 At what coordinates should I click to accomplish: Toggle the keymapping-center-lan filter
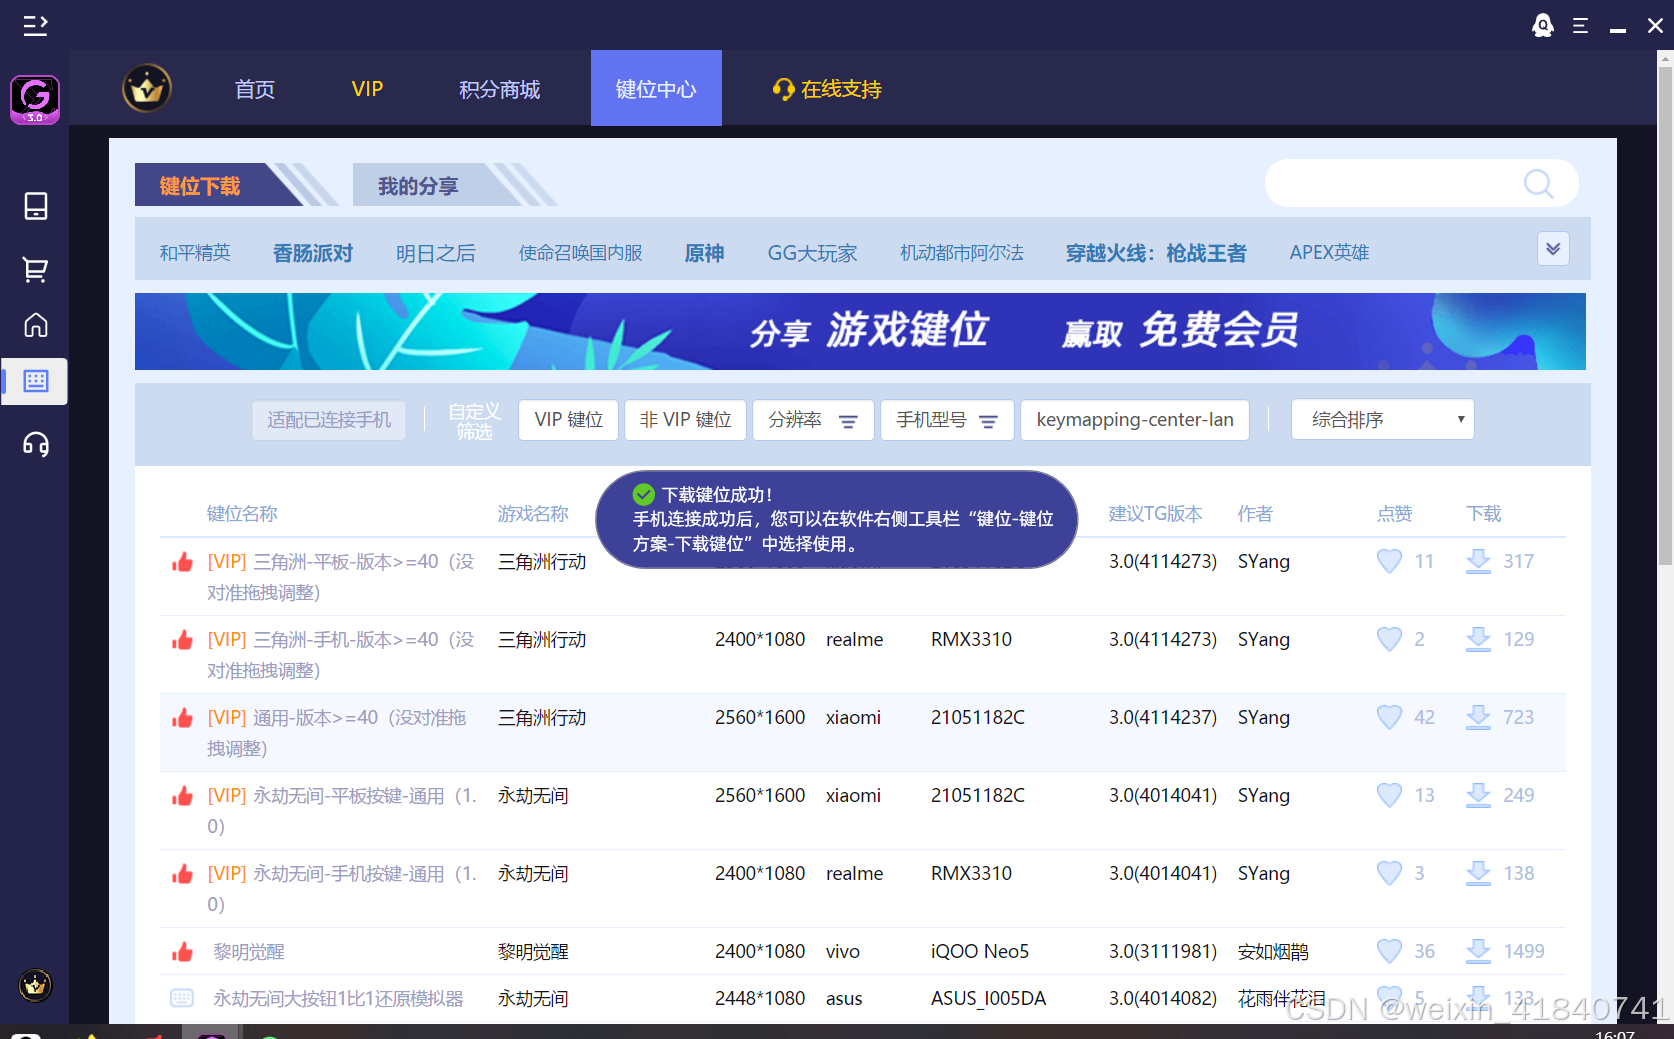point(1135,420)
